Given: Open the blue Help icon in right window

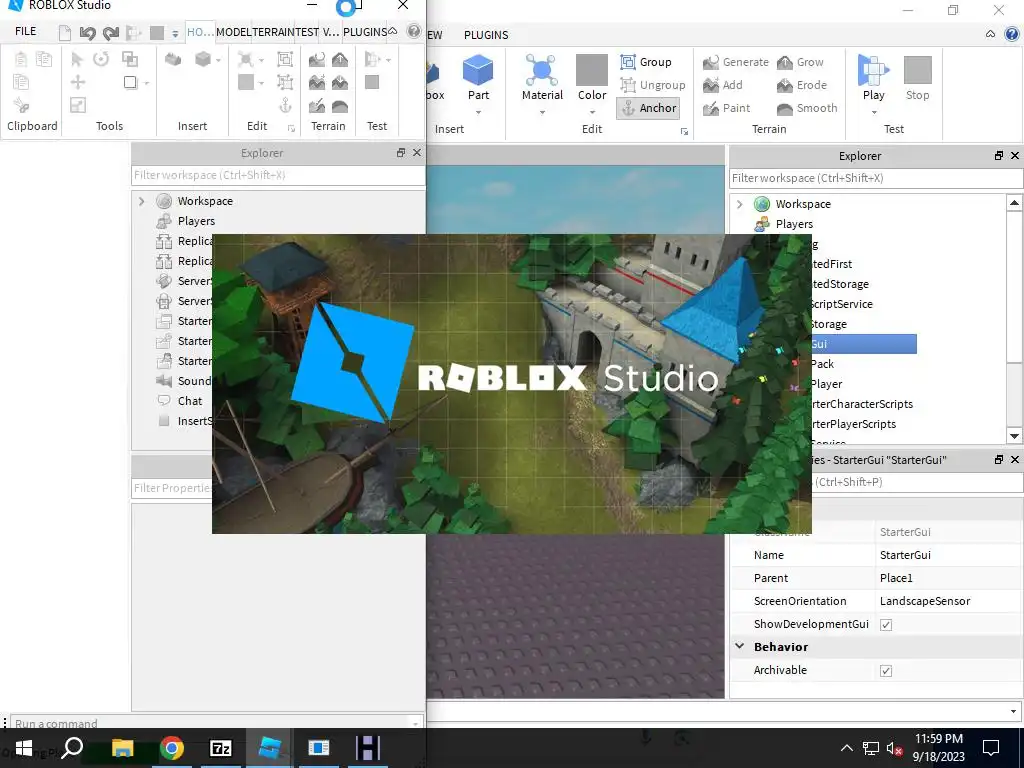Looking at the screenshot, I should click(1012, 34).
